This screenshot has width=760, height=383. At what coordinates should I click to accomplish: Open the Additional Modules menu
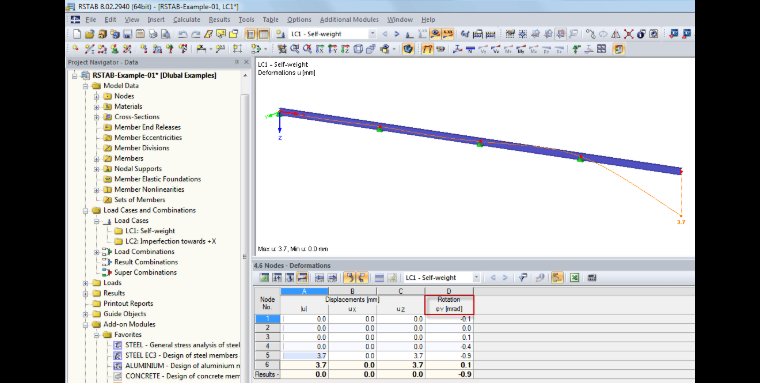point(349,20)
